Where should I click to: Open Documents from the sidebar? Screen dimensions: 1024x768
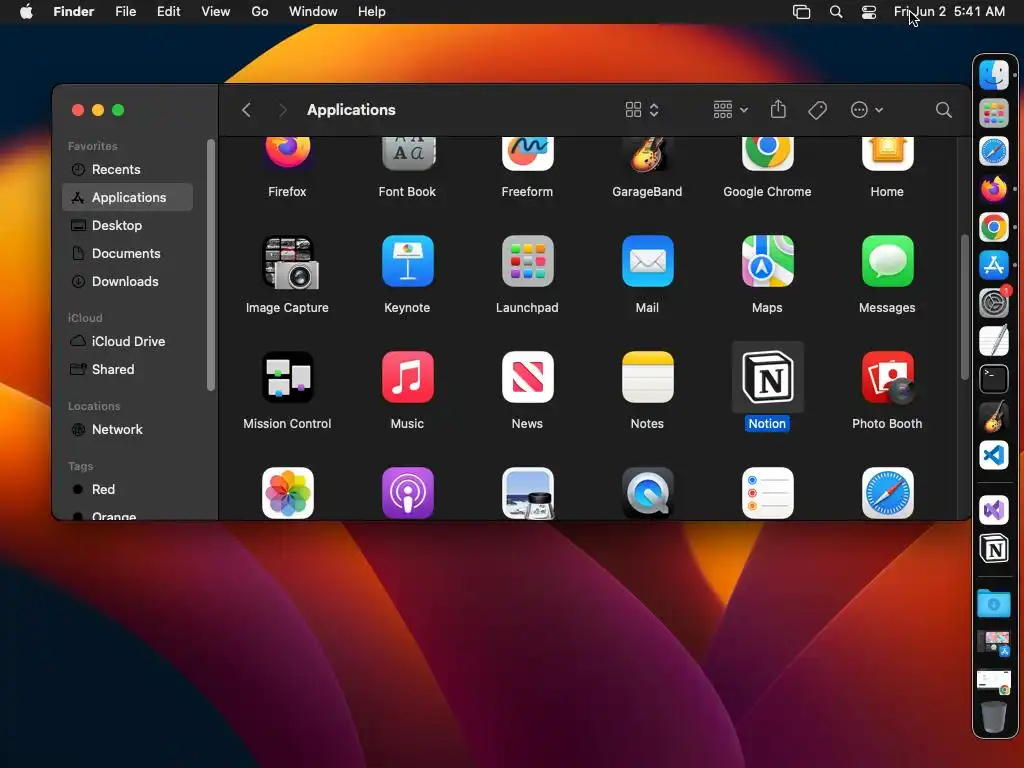tap(127, 253)
